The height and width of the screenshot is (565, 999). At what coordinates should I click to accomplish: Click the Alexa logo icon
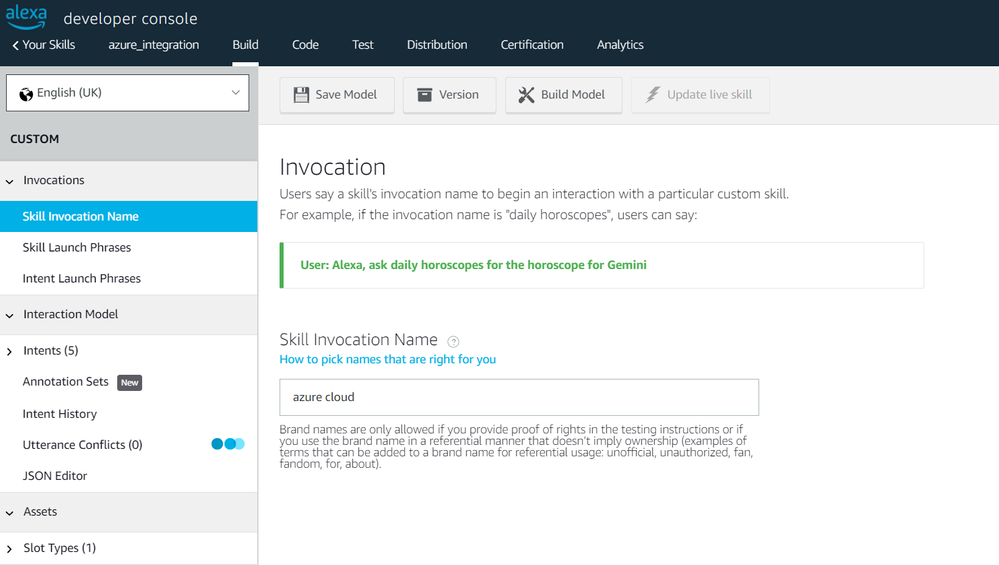(26, 16)
